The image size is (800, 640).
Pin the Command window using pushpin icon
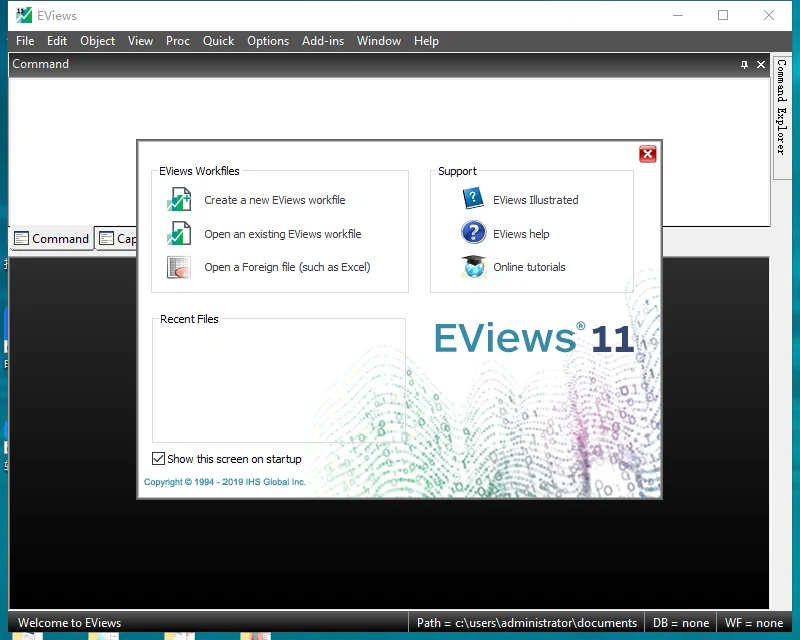coord(744,64)
